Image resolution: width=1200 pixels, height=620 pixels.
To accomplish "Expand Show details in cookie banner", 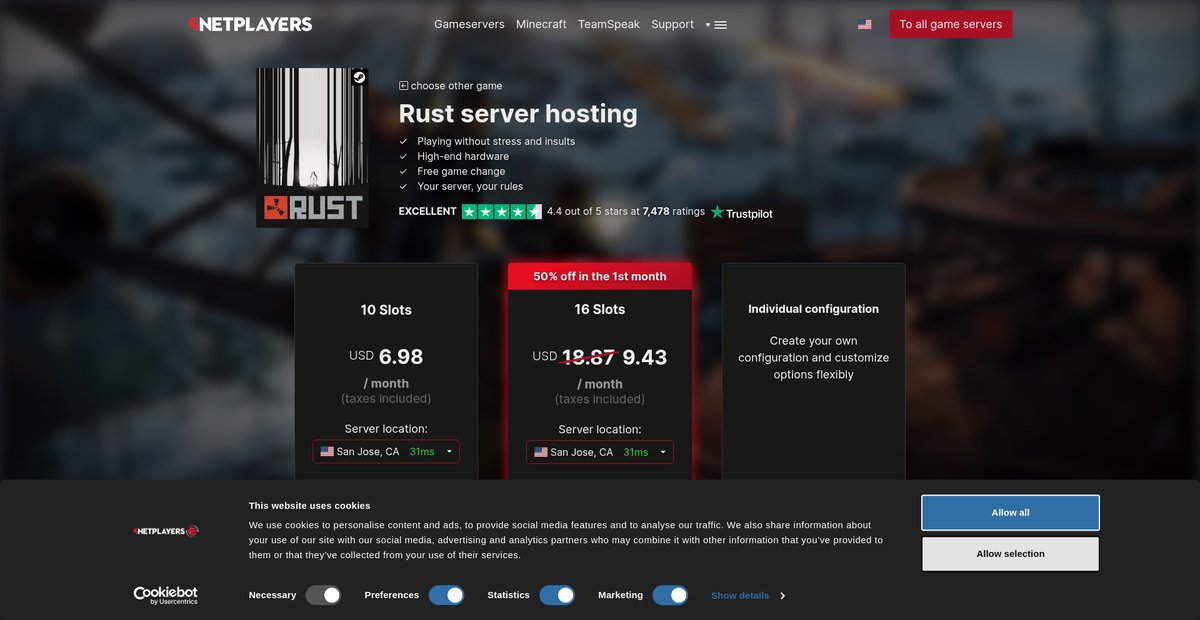I will [x=747, y=595].
